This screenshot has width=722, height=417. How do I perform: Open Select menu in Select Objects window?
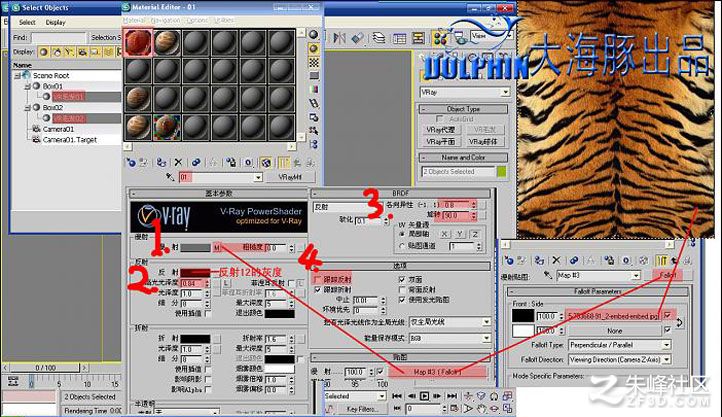point(27,22)
